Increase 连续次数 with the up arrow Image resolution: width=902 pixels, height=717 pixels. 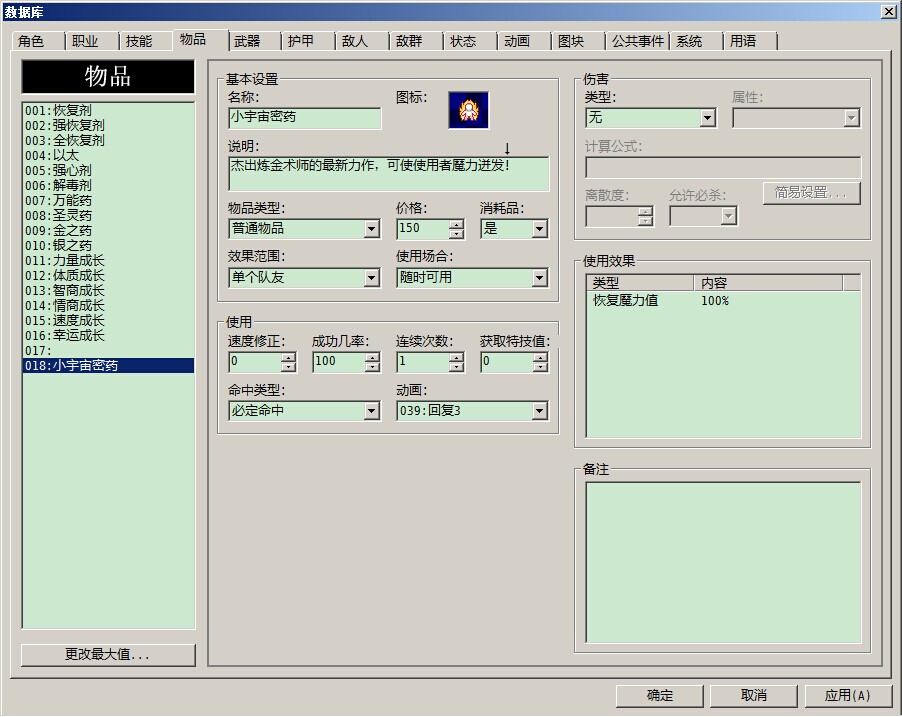(x=456, y=357)
